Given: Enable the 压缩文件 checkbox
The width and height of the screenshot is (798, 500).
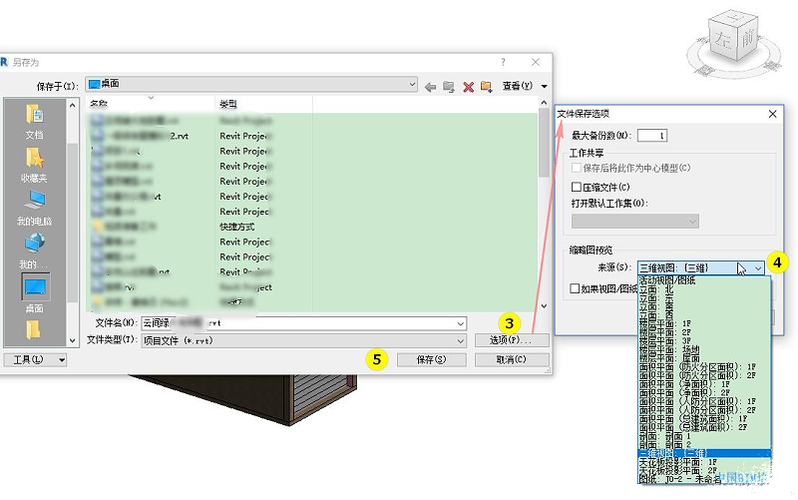Looking at the screenshot, I should click(x=576, y=187).
